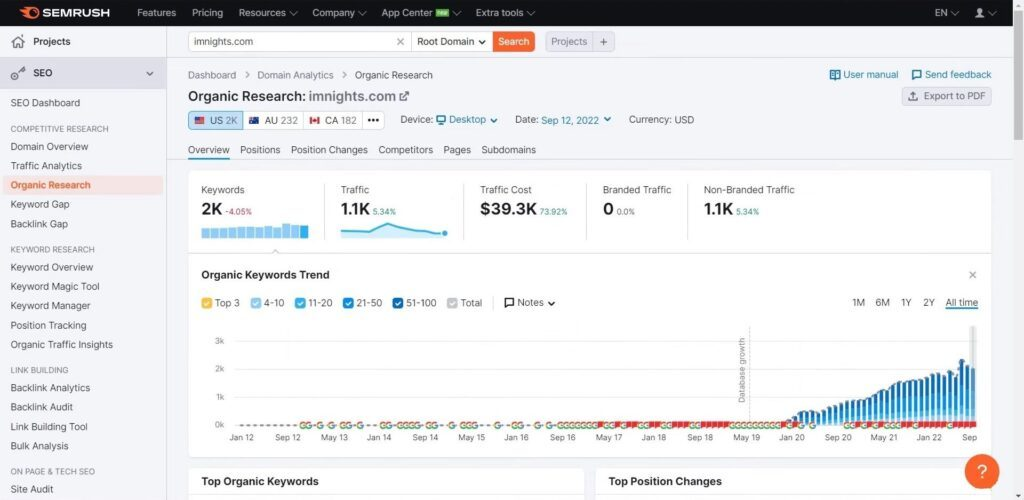Switch to the Subdomains tab
Viewport: 1024px width, 500px height.
tap(509, 149)
